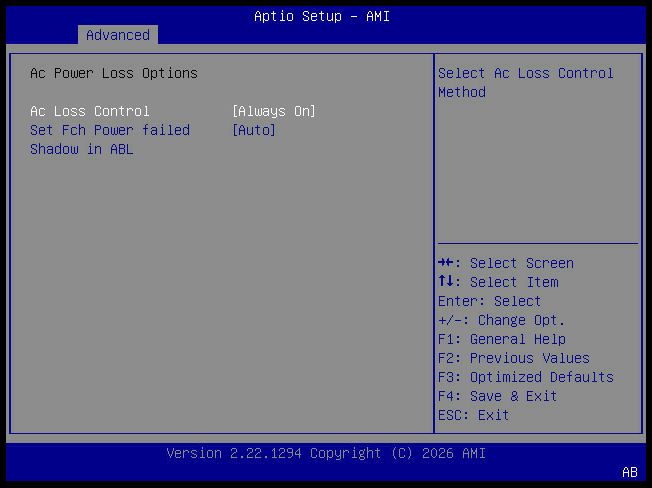Click the F1: General Help hint

click(x=502, y=339)
